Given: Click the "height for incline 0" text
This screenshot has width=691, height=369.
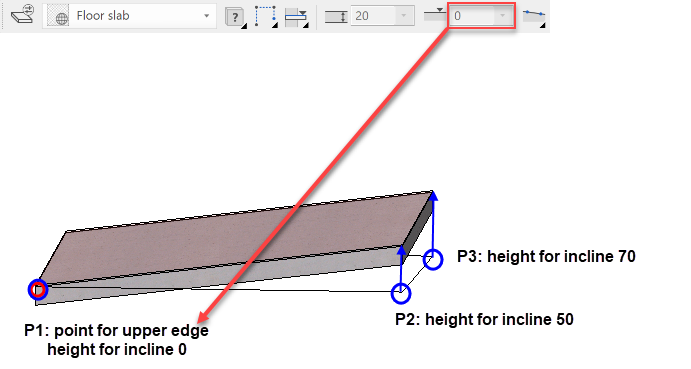Looking at the screenshot, I should click(x=117, y=350).
